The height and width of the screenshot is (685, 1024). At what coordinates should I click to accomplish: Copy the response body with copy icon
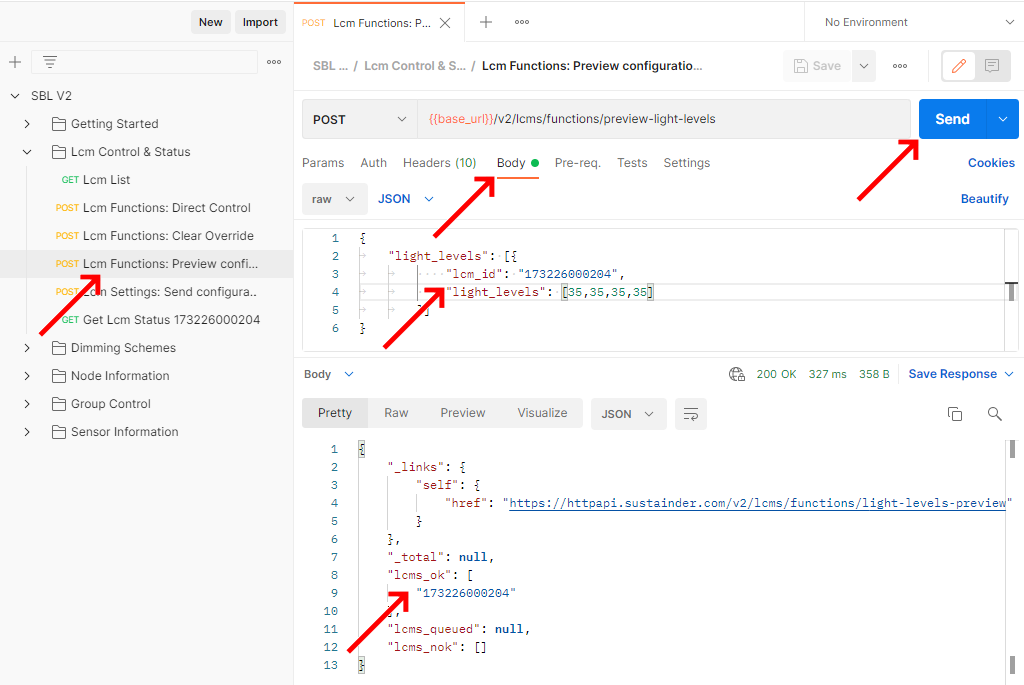pos(954,412)
